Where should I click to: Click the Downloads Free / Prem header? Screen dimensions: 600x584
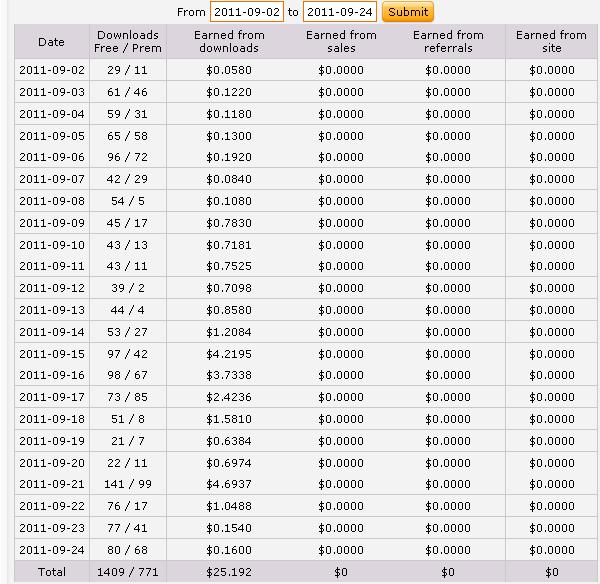coord(128,42)
